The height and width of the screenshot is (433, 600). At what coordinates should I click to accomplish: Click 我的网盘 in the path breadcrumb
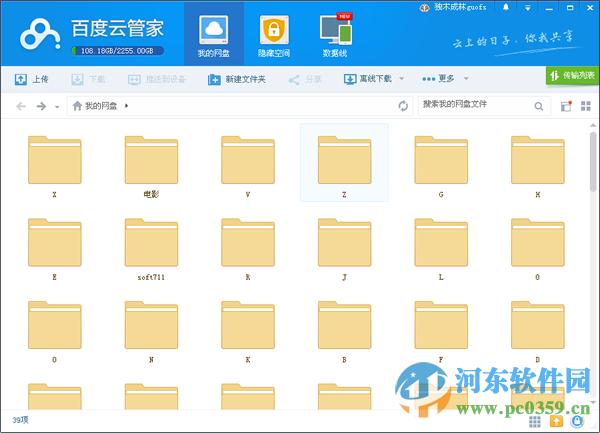point(101,106)
